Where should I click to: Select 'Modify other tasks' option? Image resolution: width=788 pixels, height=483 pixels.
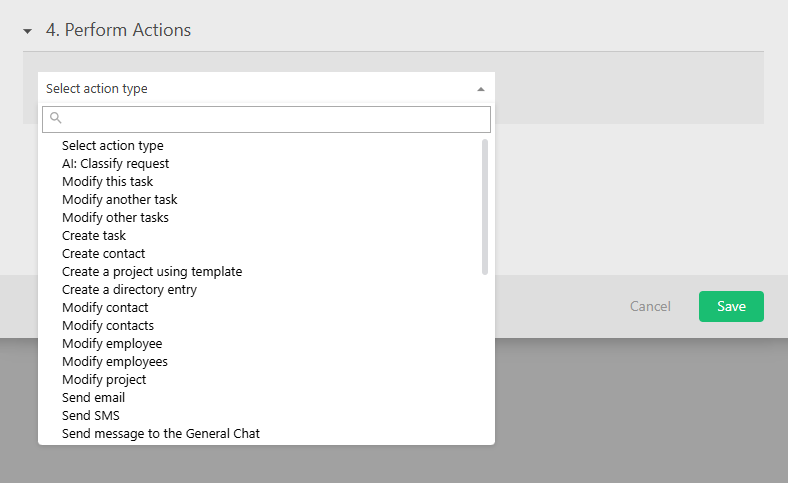[115, 218]
